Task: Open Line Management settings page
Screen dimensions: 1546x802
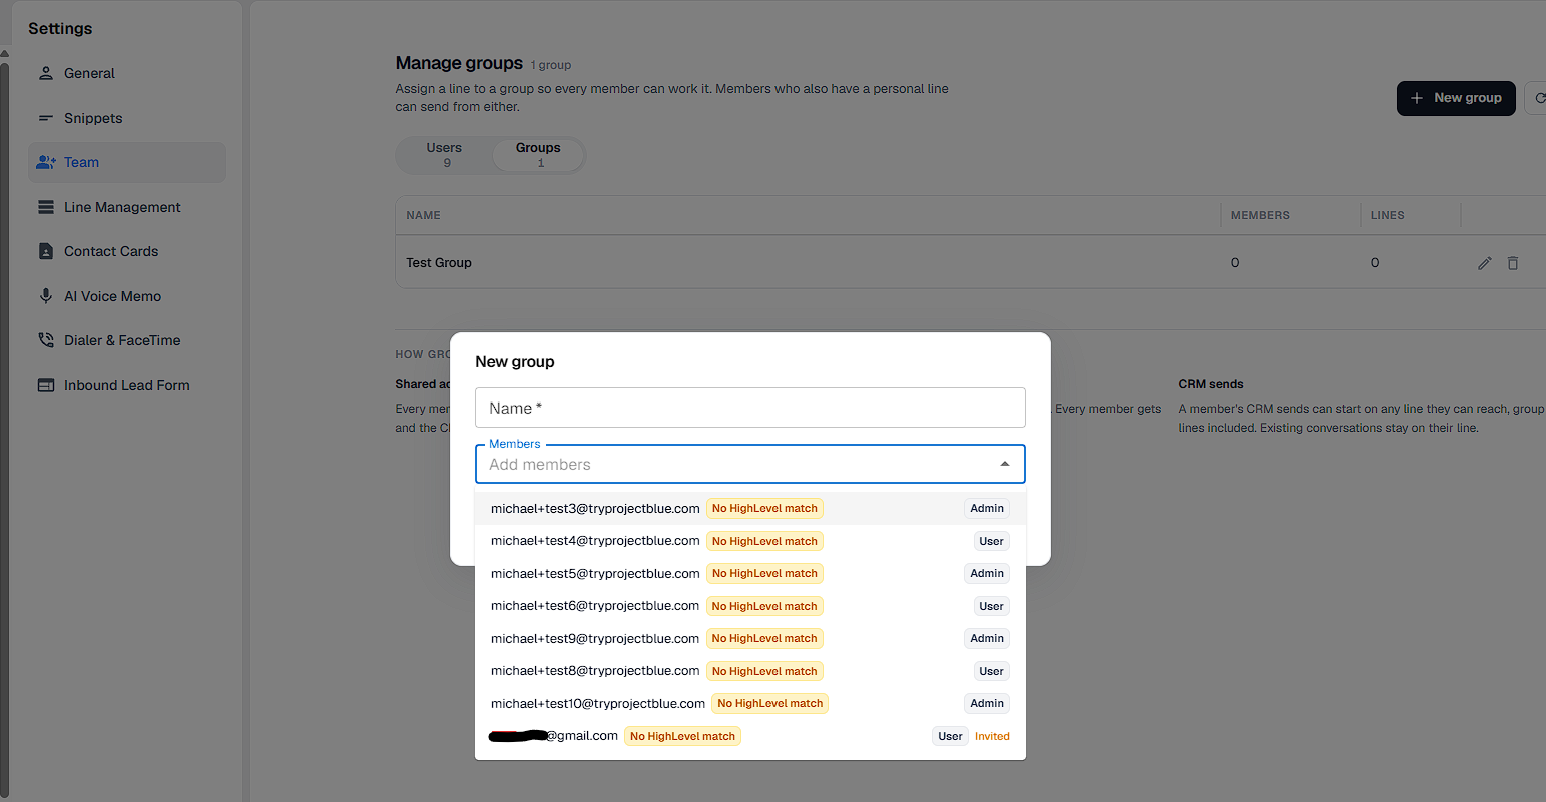Action: click(127, 207)
